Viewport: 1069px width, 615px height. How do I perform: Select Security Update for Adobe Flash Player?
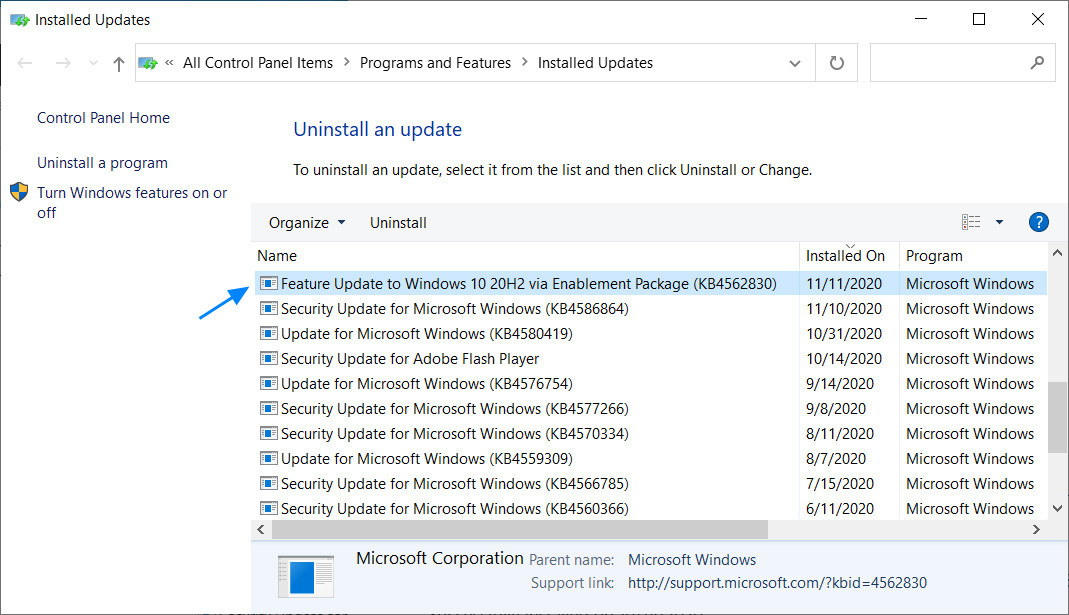[650, 359]
